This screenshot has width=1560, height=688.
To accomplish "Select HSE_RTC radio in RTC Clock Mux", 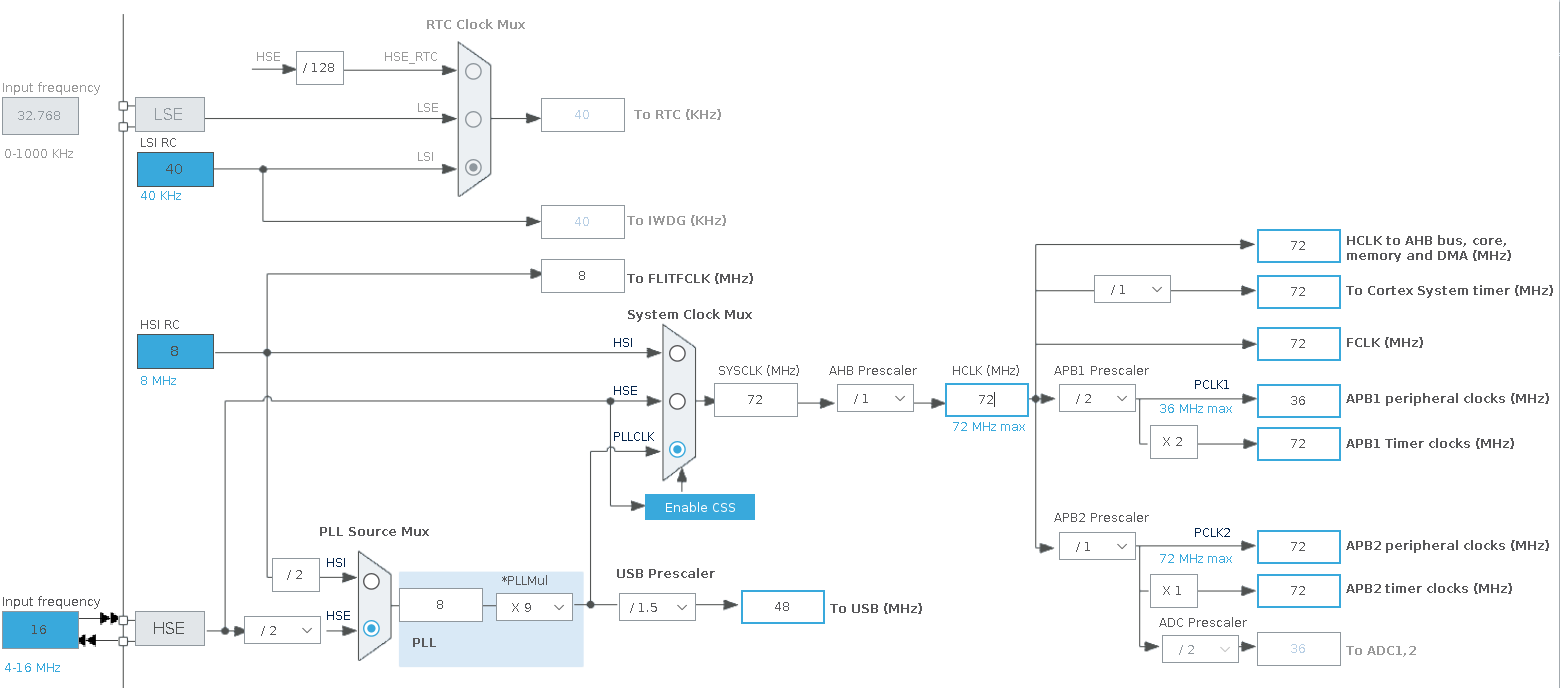I will click(473, 71).
